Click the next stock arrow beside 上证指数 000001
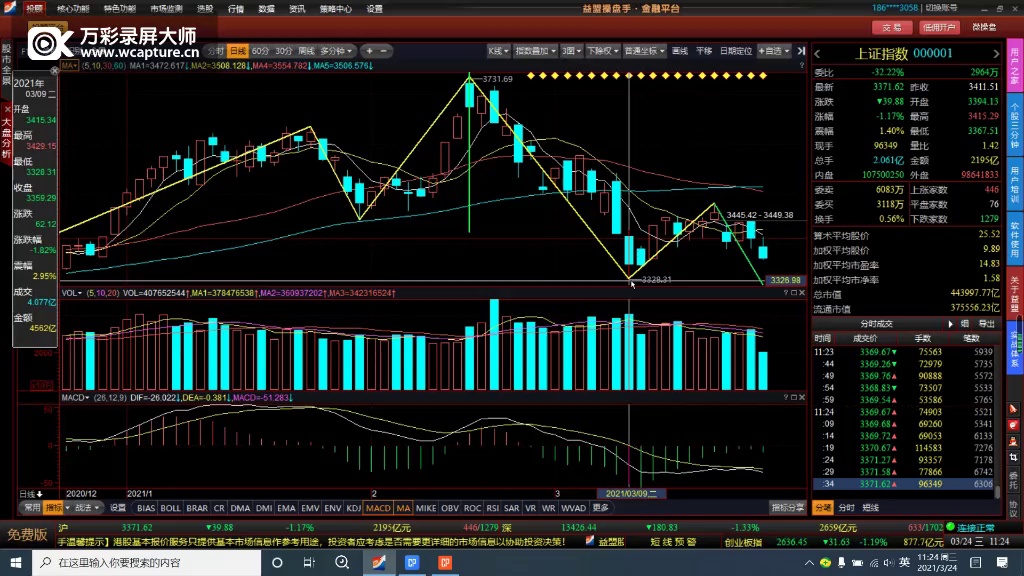This screenshot has width=1024, height=576. 995,54
